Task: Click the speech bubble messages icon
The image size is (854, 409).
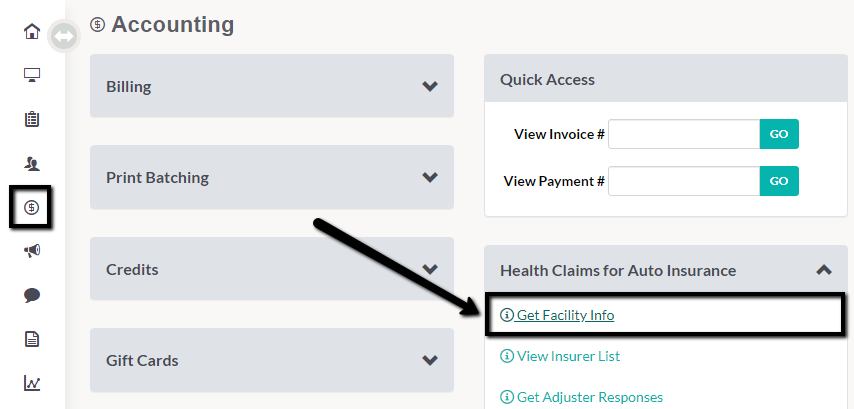Action: pyautogui.click(x=32, y=295)
